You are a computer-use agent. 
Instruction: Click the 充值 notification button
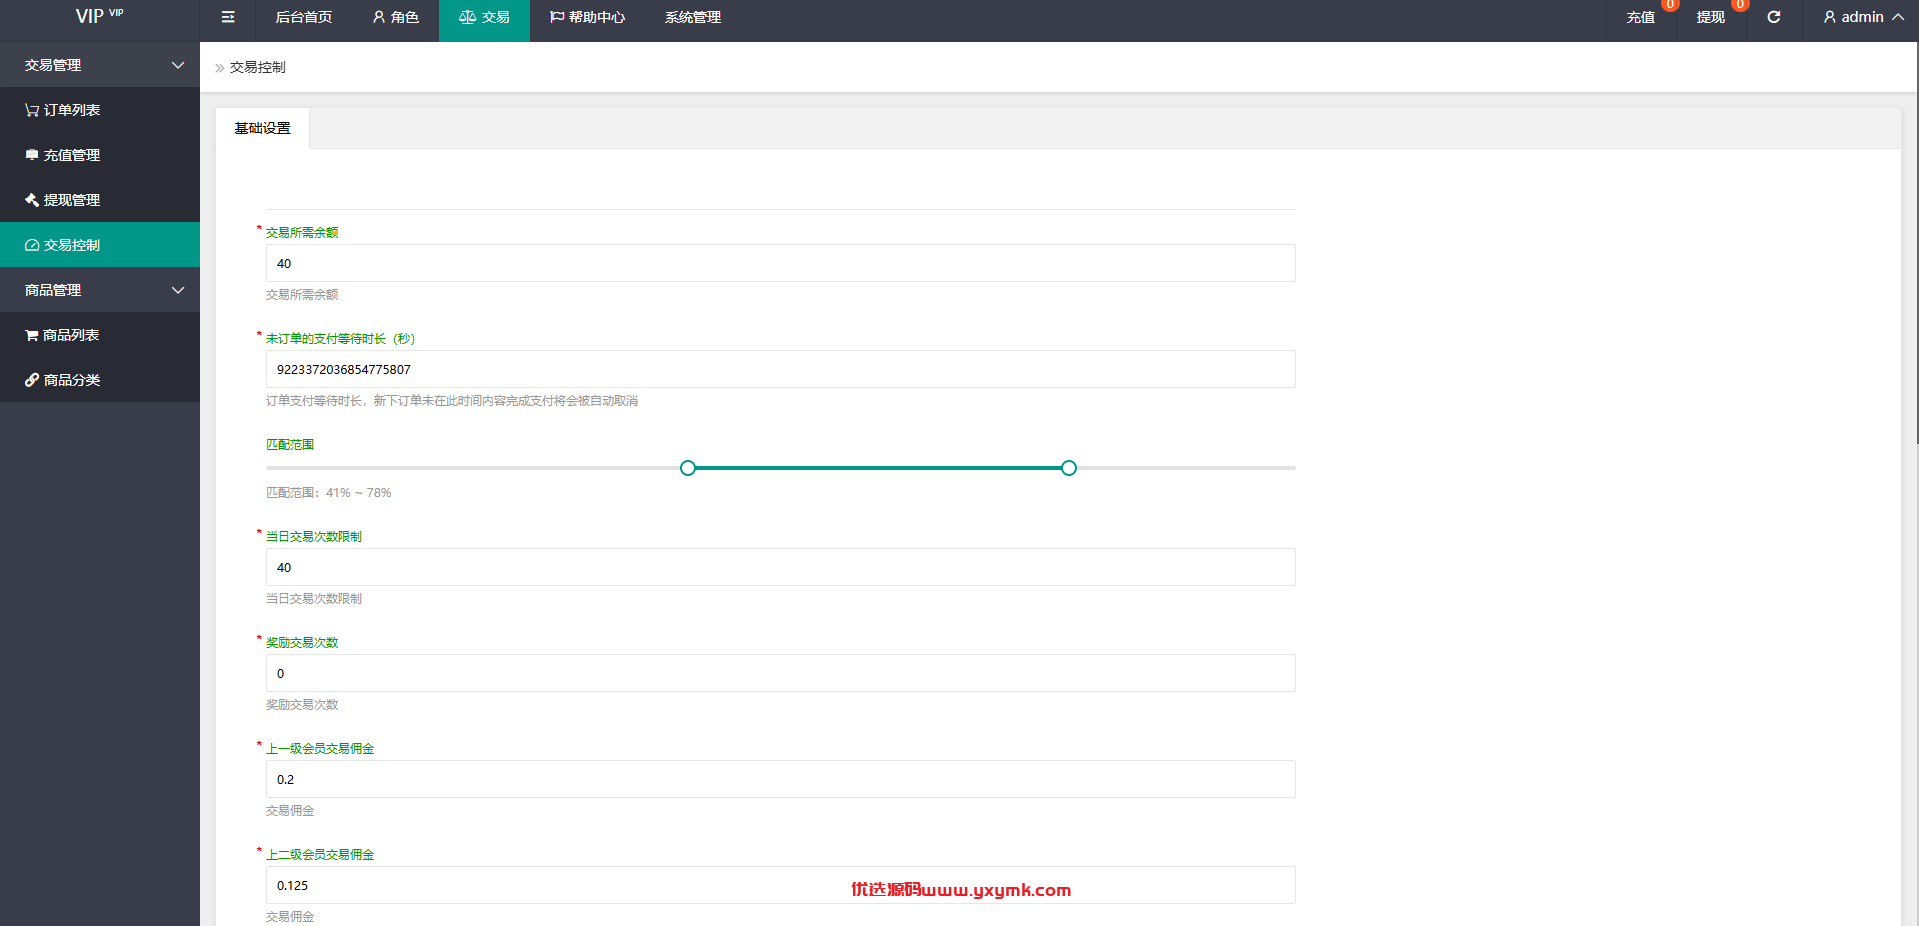[x=1641, y=17]
